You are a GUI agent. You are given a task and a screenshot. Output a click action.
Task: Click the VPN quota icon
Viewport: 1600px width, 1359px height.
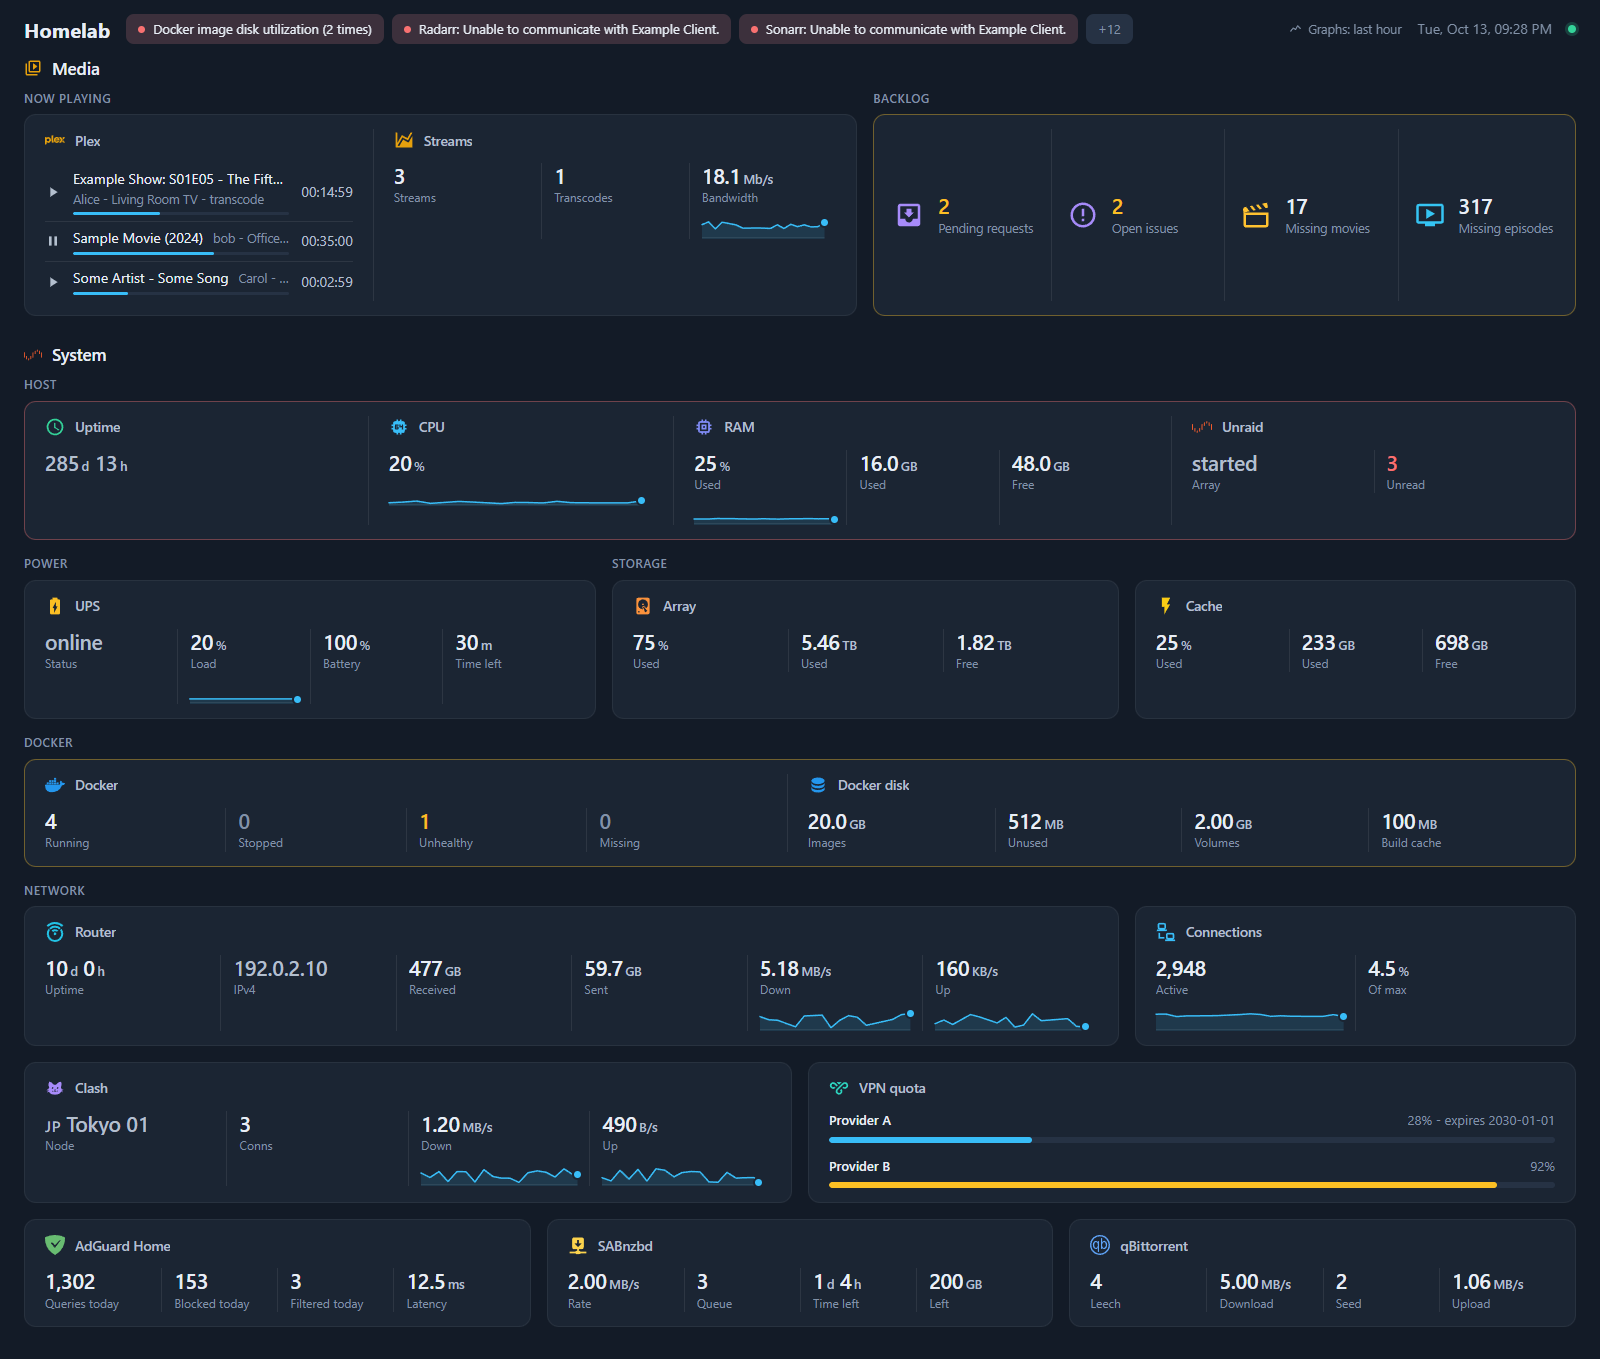[x=839, y=1088]
